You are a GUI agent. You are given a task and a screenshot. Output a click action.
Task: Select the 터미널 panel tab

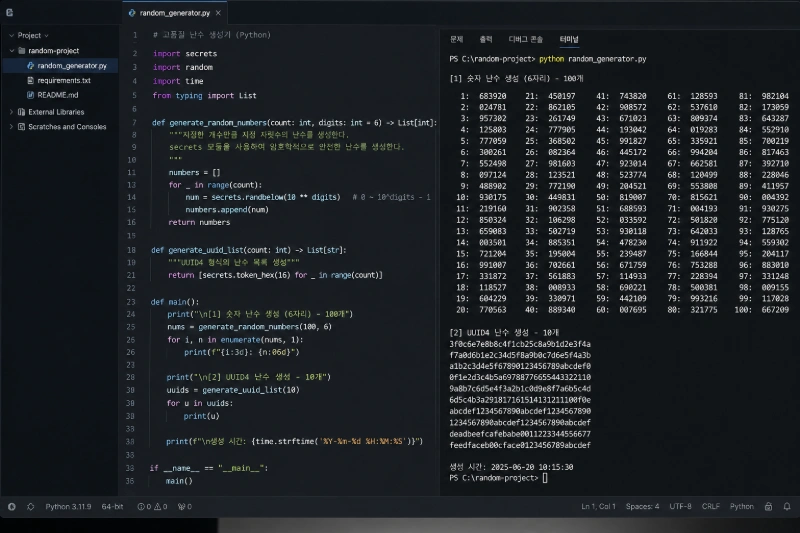[569, 40]
